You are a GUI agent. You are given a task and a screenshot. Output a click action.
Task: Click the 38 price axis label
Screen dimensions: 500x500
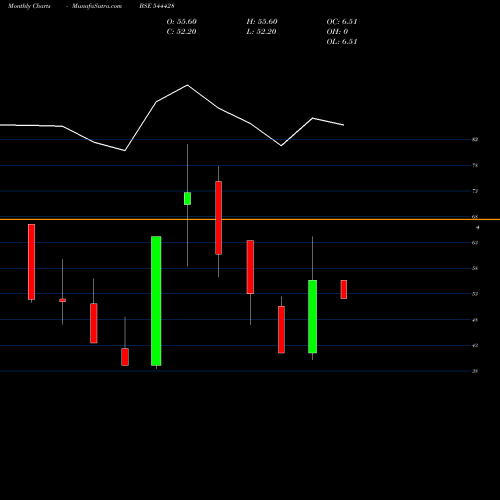point(475,371)
